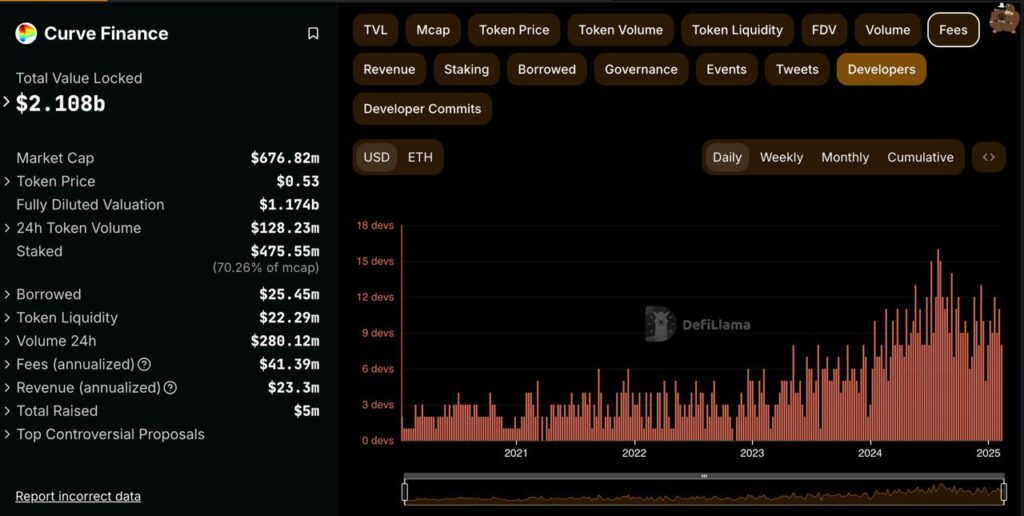
Task: Expand the Token Liquidity row
Action: [x=8, y=318]
